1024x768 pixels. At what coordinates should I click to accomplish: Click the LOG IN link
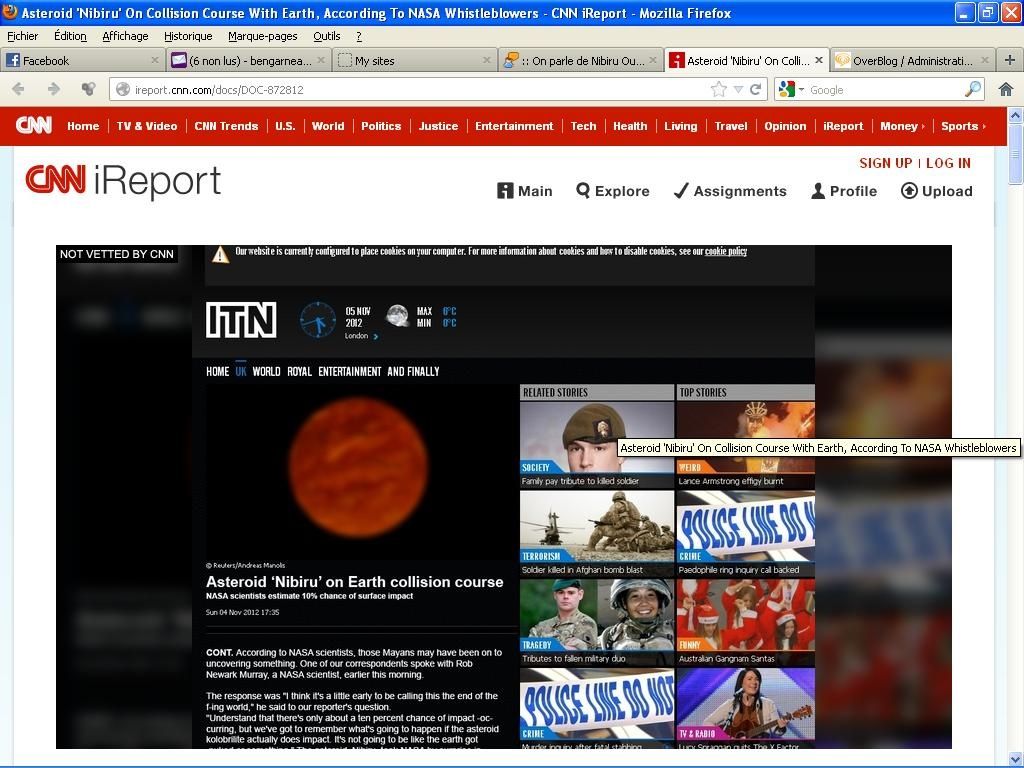point(948,163)
